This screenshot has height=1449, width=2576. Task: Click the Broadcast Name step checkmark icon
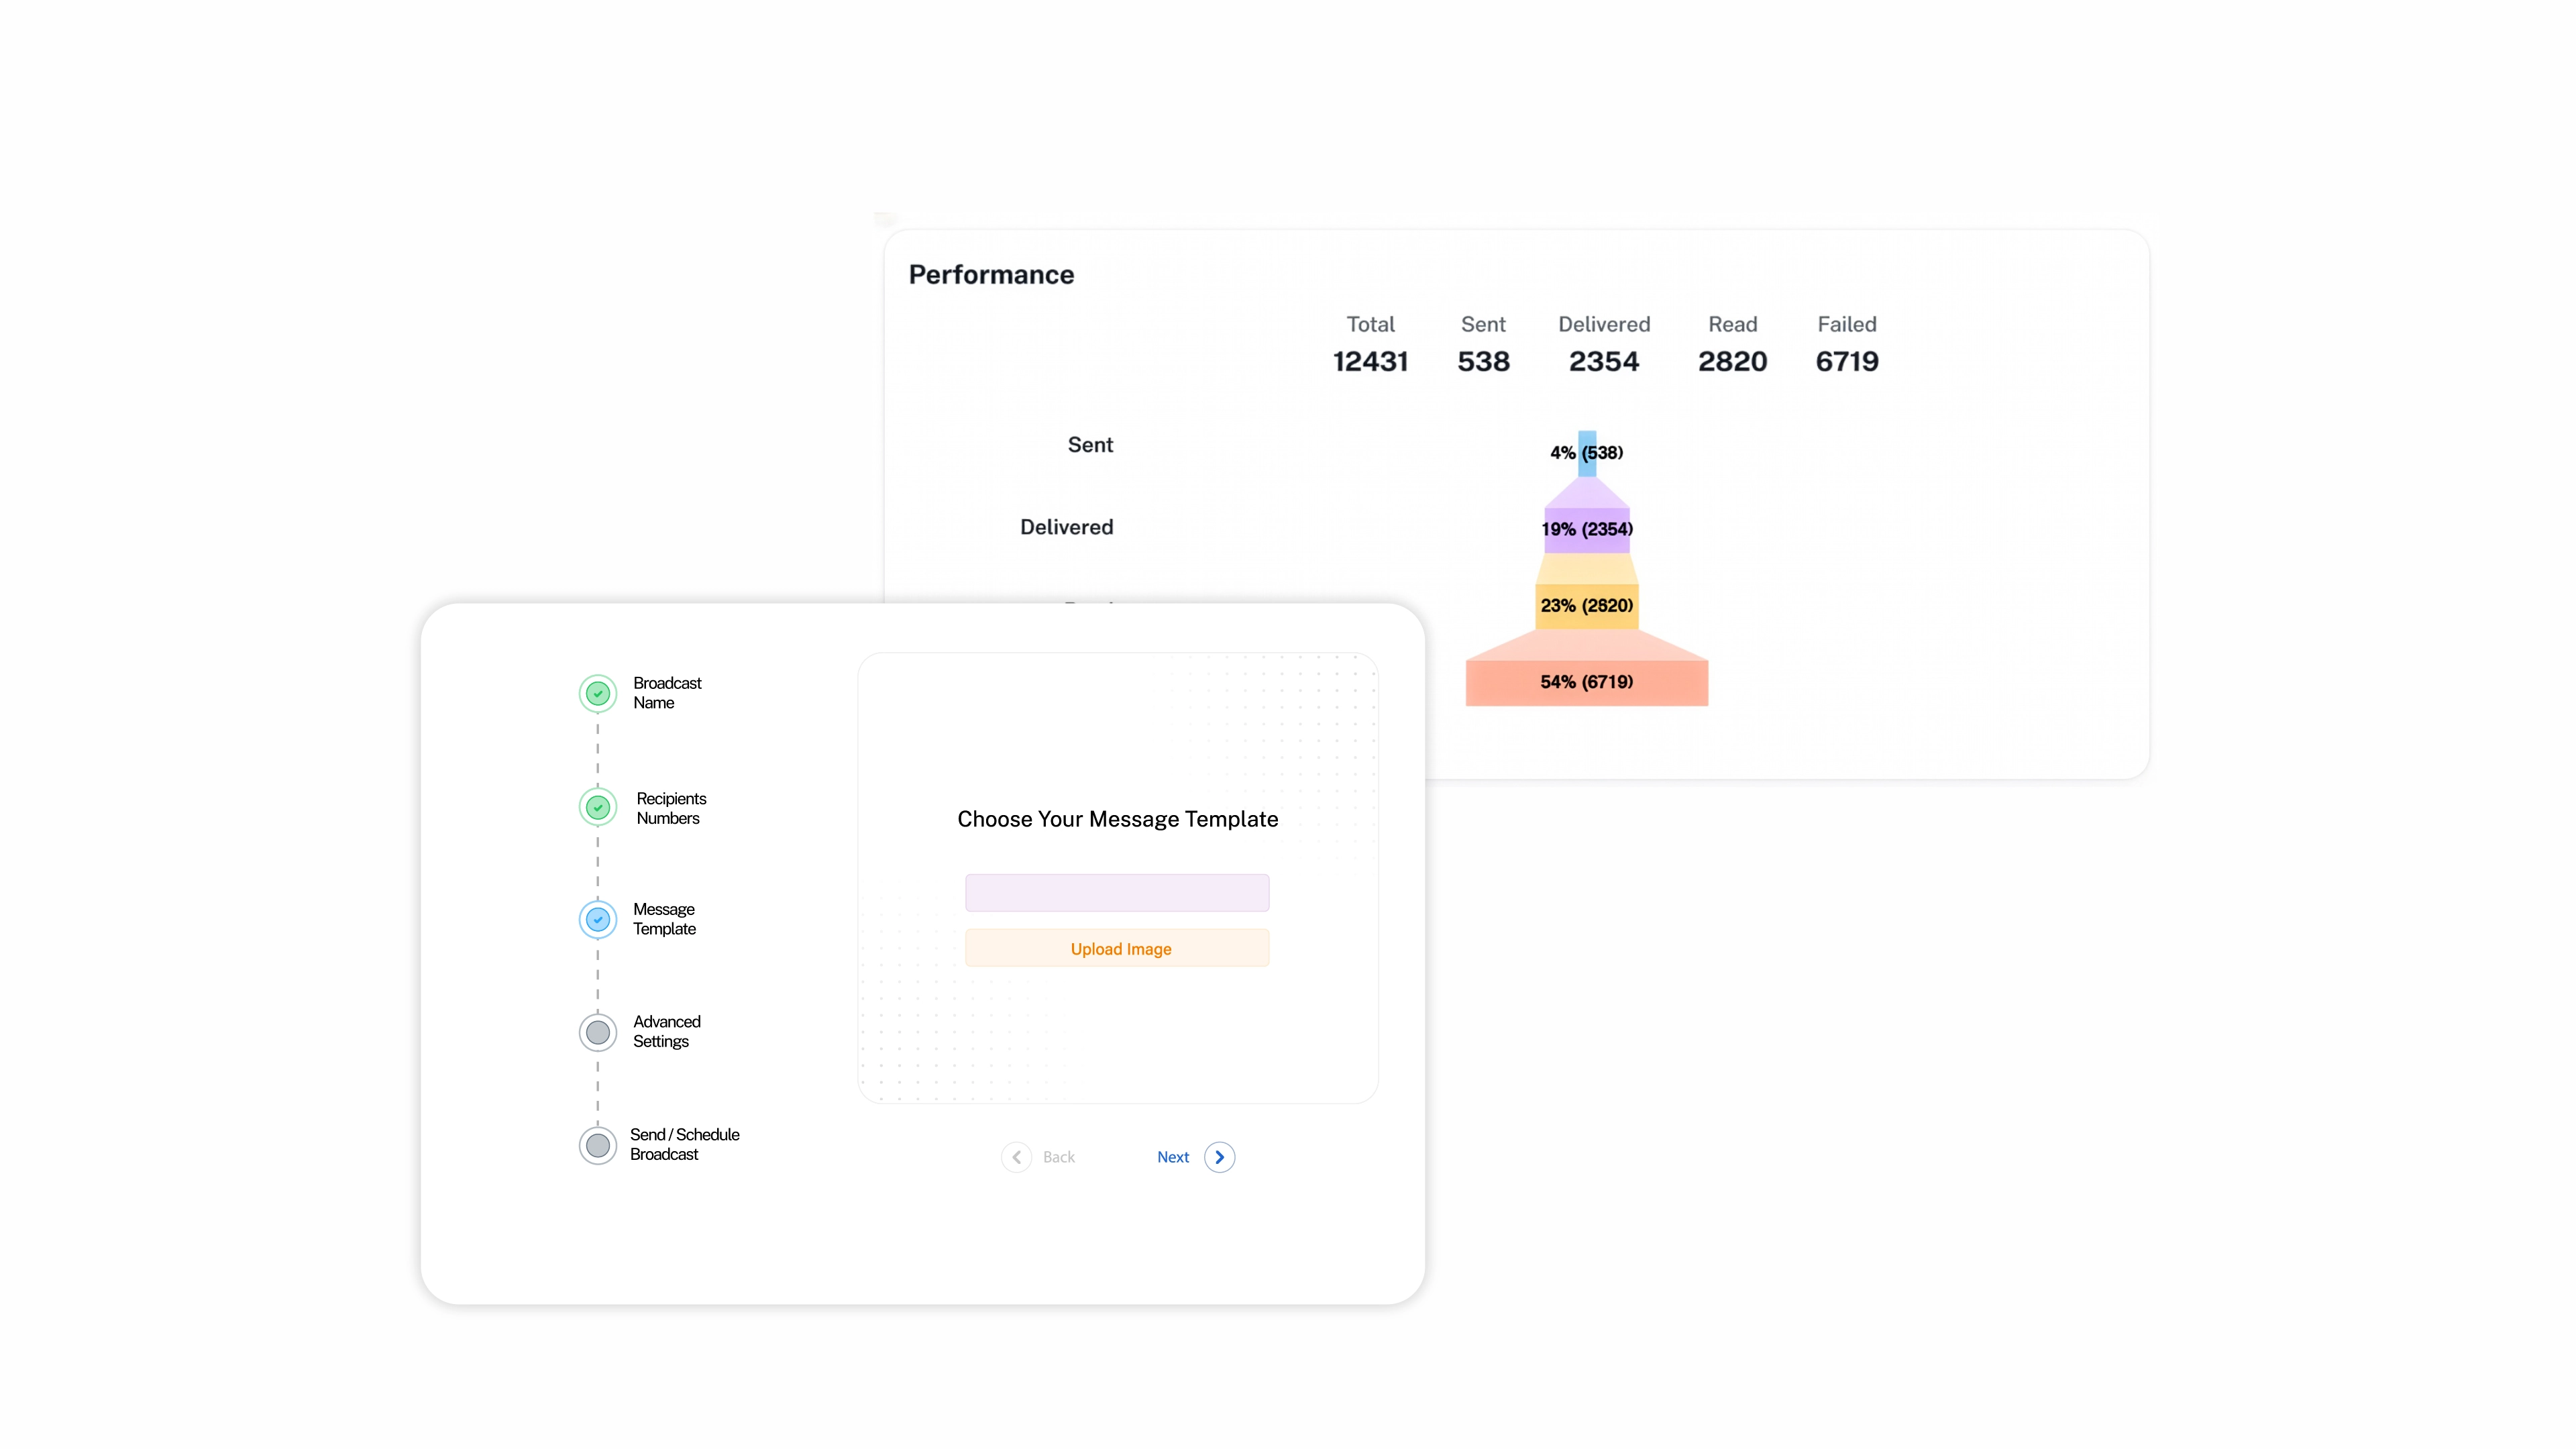pyautogui.click(x=598, y=693)
